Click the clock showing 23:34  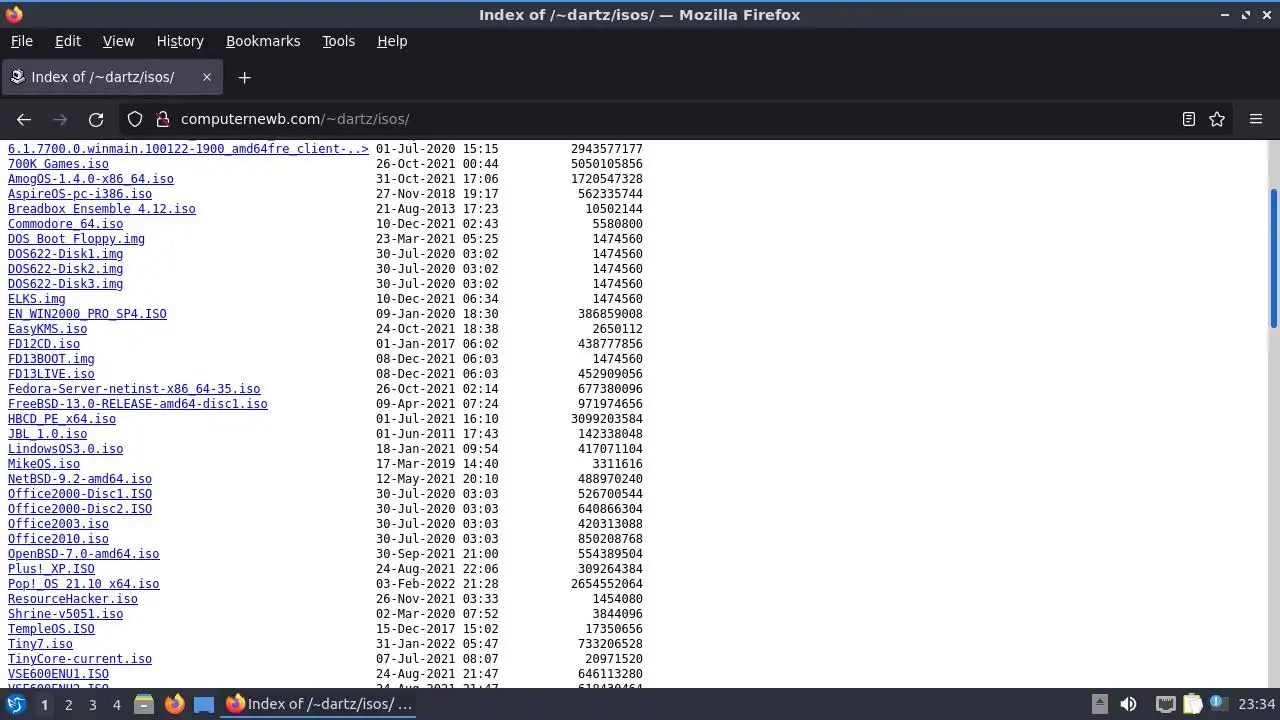coord(1257,704)
